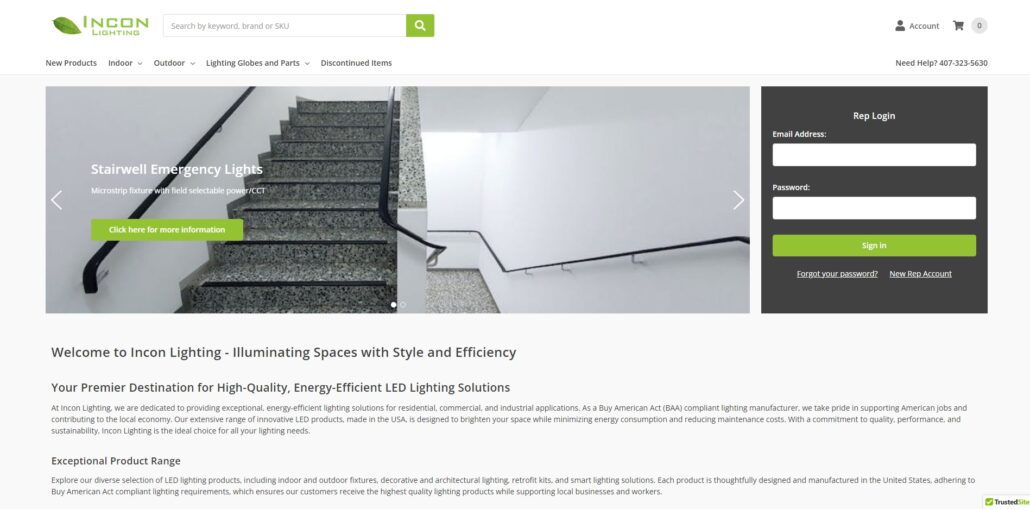The image size is (1030, 509).
Task: Click the cart item count badge
Action: (x=979, y=26)
